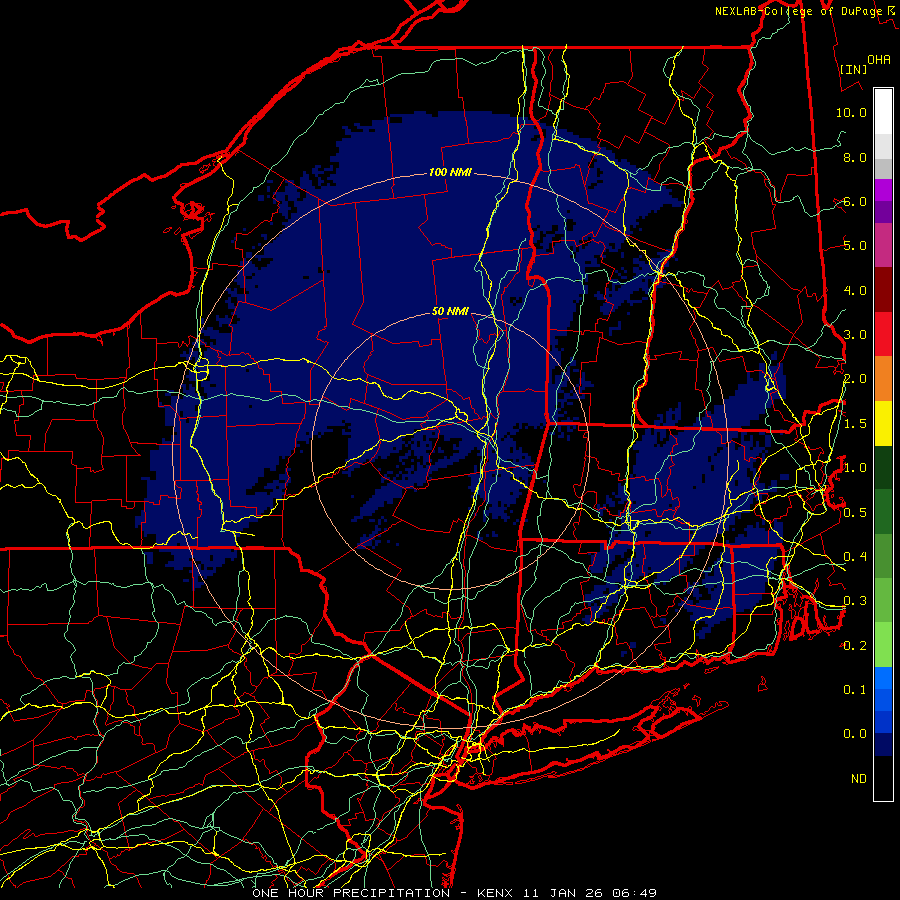Click the "ND" no-data label
Image resolution: width=900 pixels, height=900 pixels.
(x=859, y=779)
